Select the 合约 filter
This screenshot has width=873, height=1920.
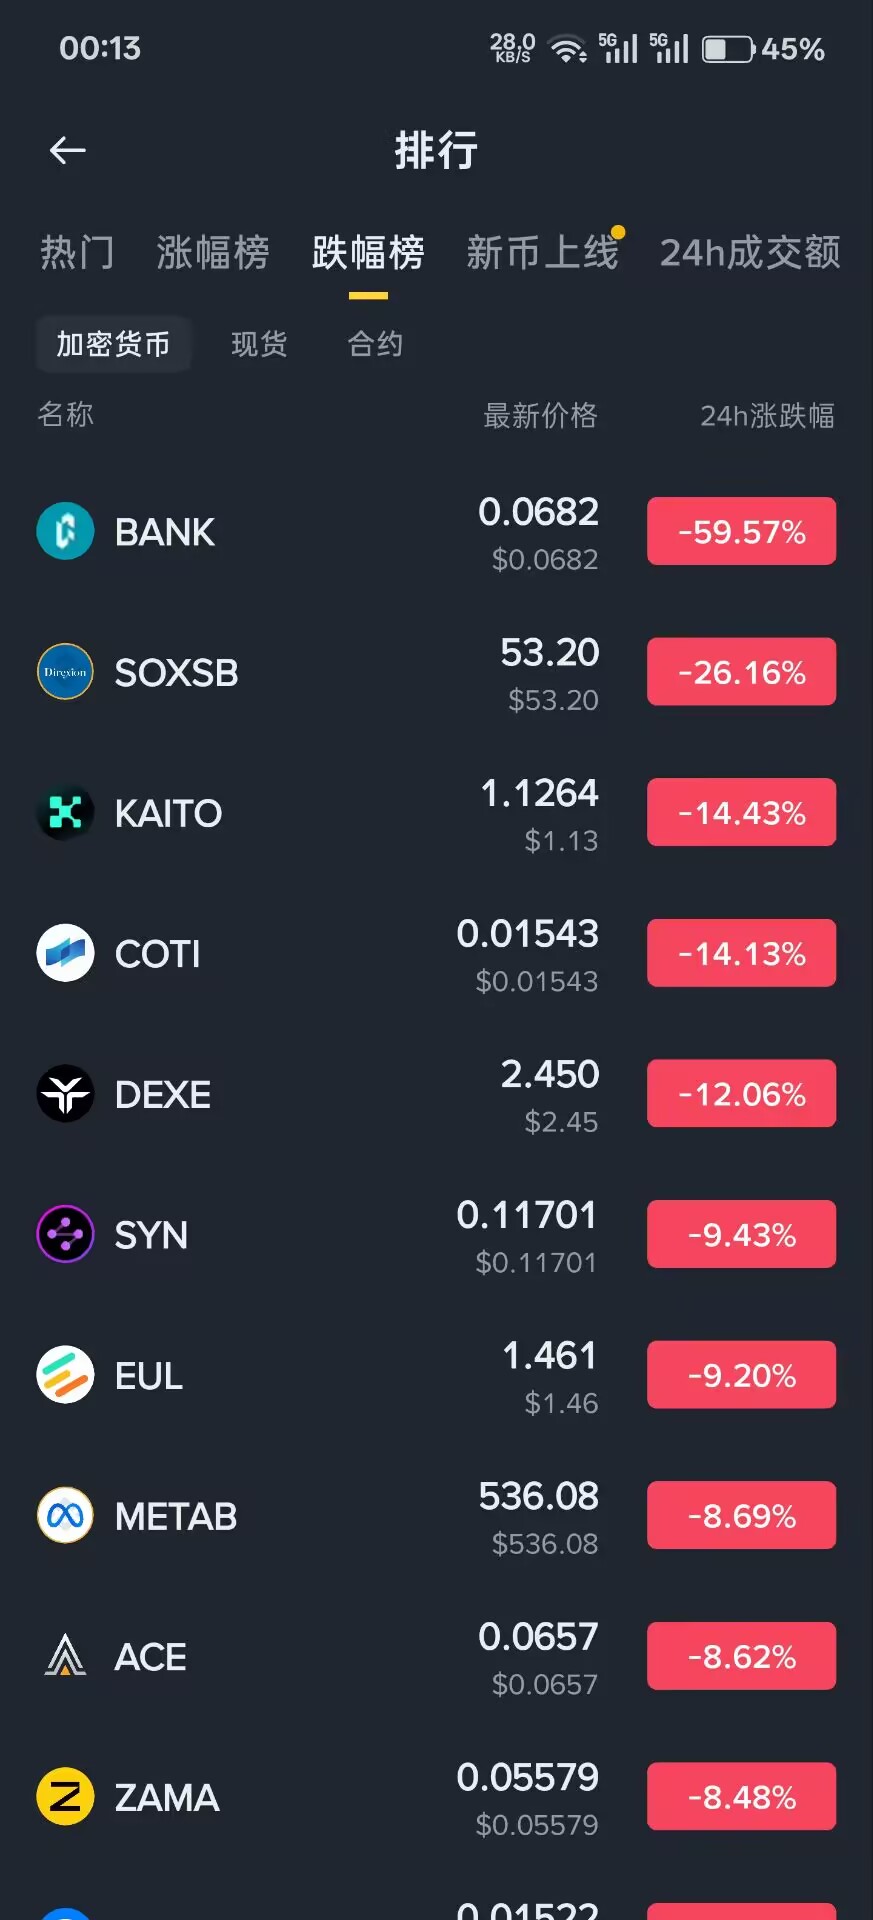tap(375, 344)
